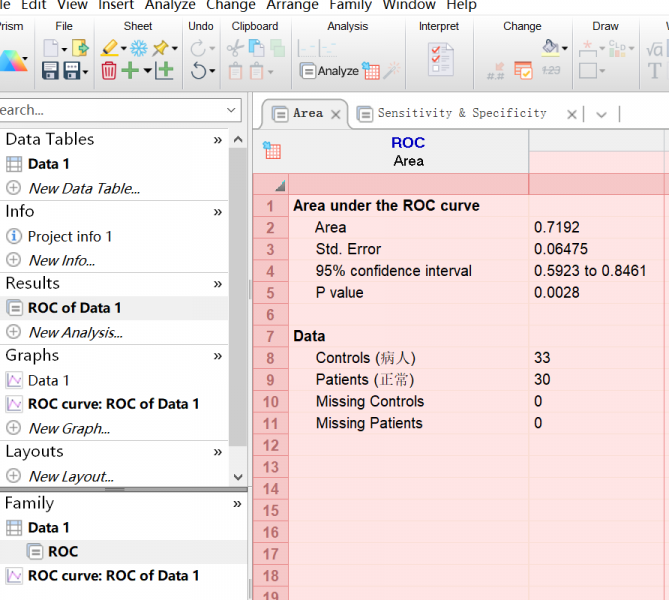Click the navigator vertical scrollbar
This screenshot has height=600, width=669.
(238, 297)
